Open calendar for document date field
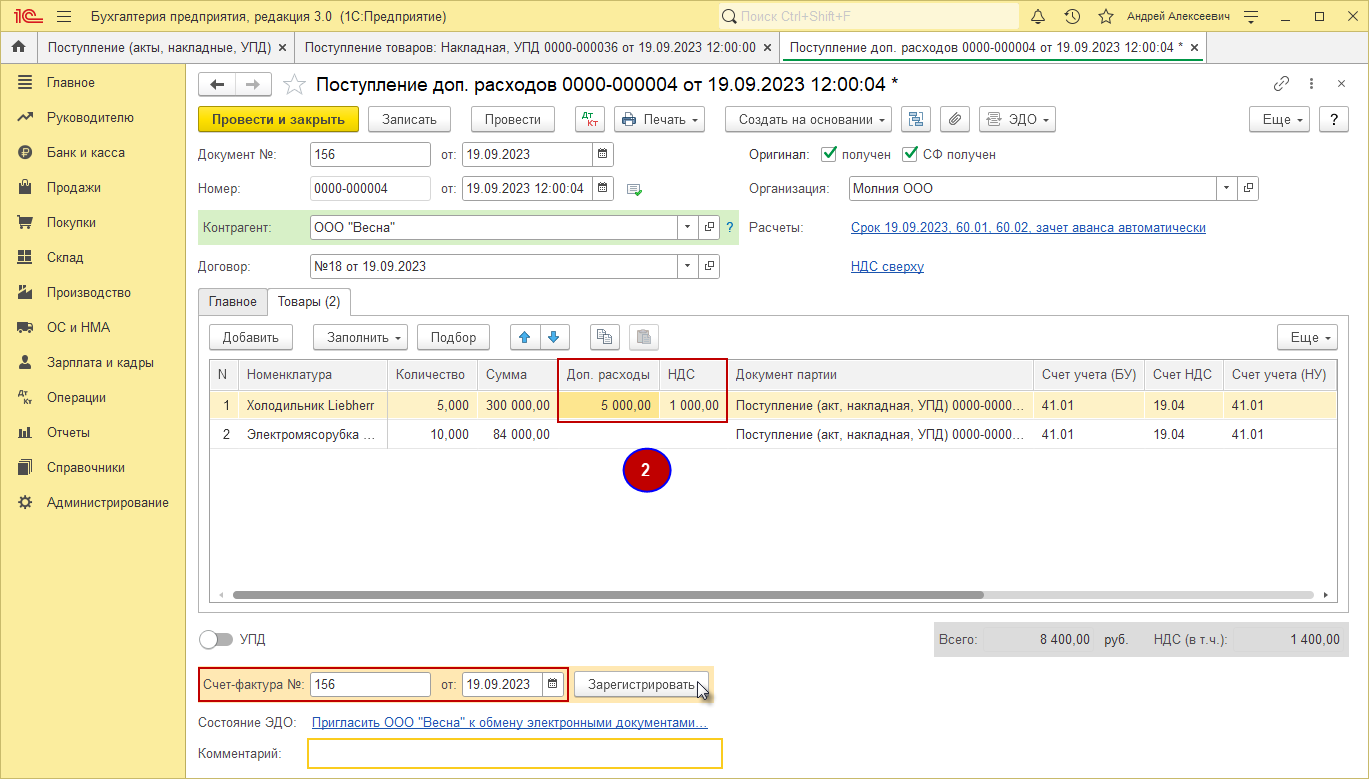1369x779 pixels. [603, 155]
